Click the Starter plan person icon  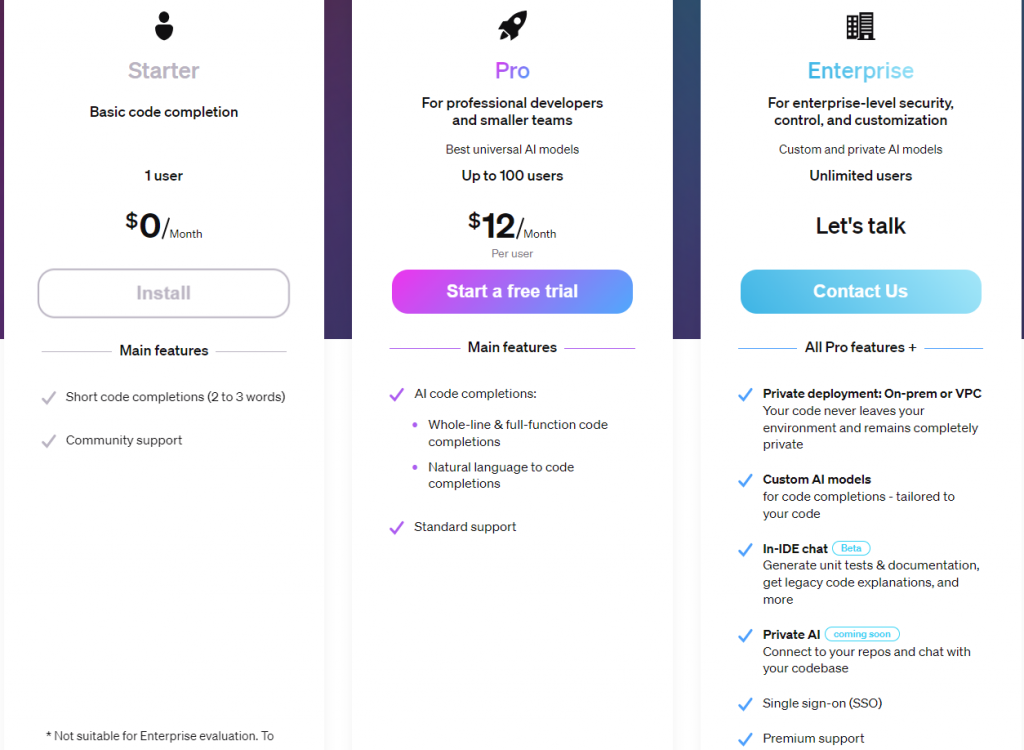164,26
